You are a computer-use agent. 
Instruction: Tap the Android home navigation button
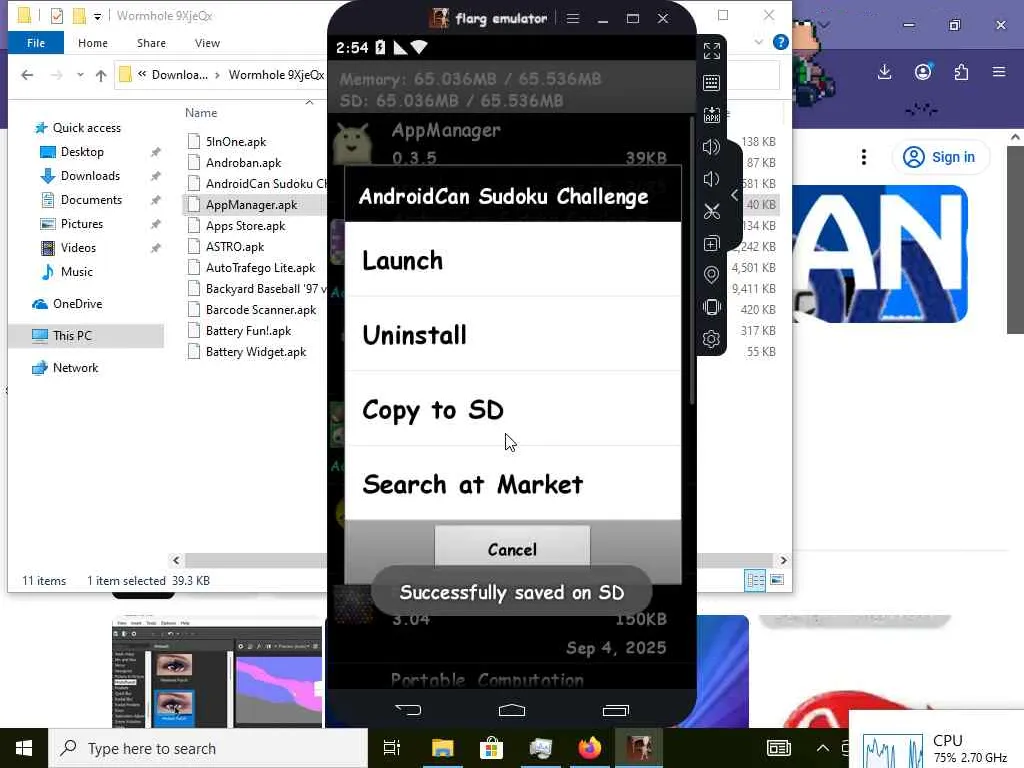pos(512,710)
